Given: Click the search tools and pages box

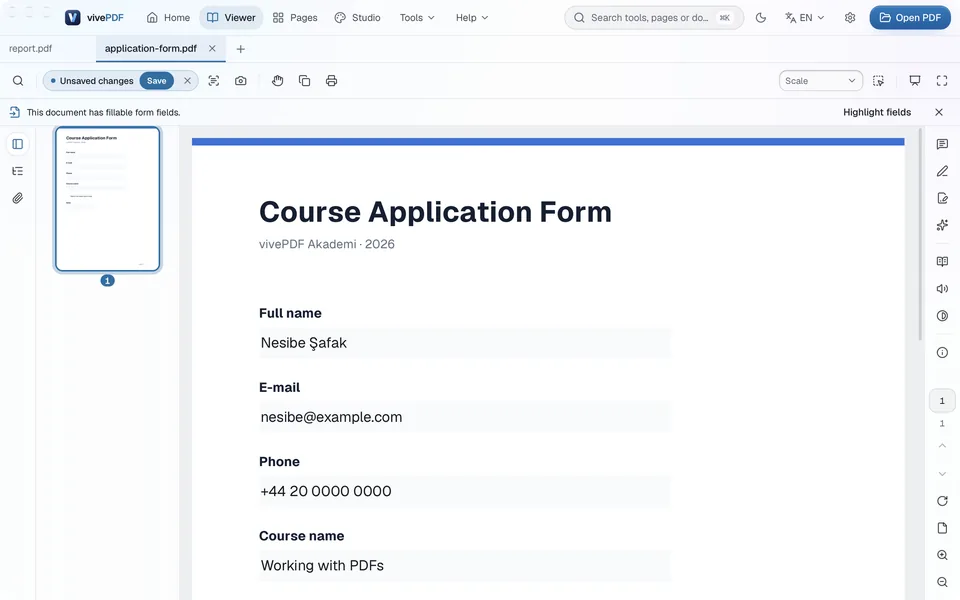Looking at the screenshot, I should pyautogui.click(x=654, y=18).
